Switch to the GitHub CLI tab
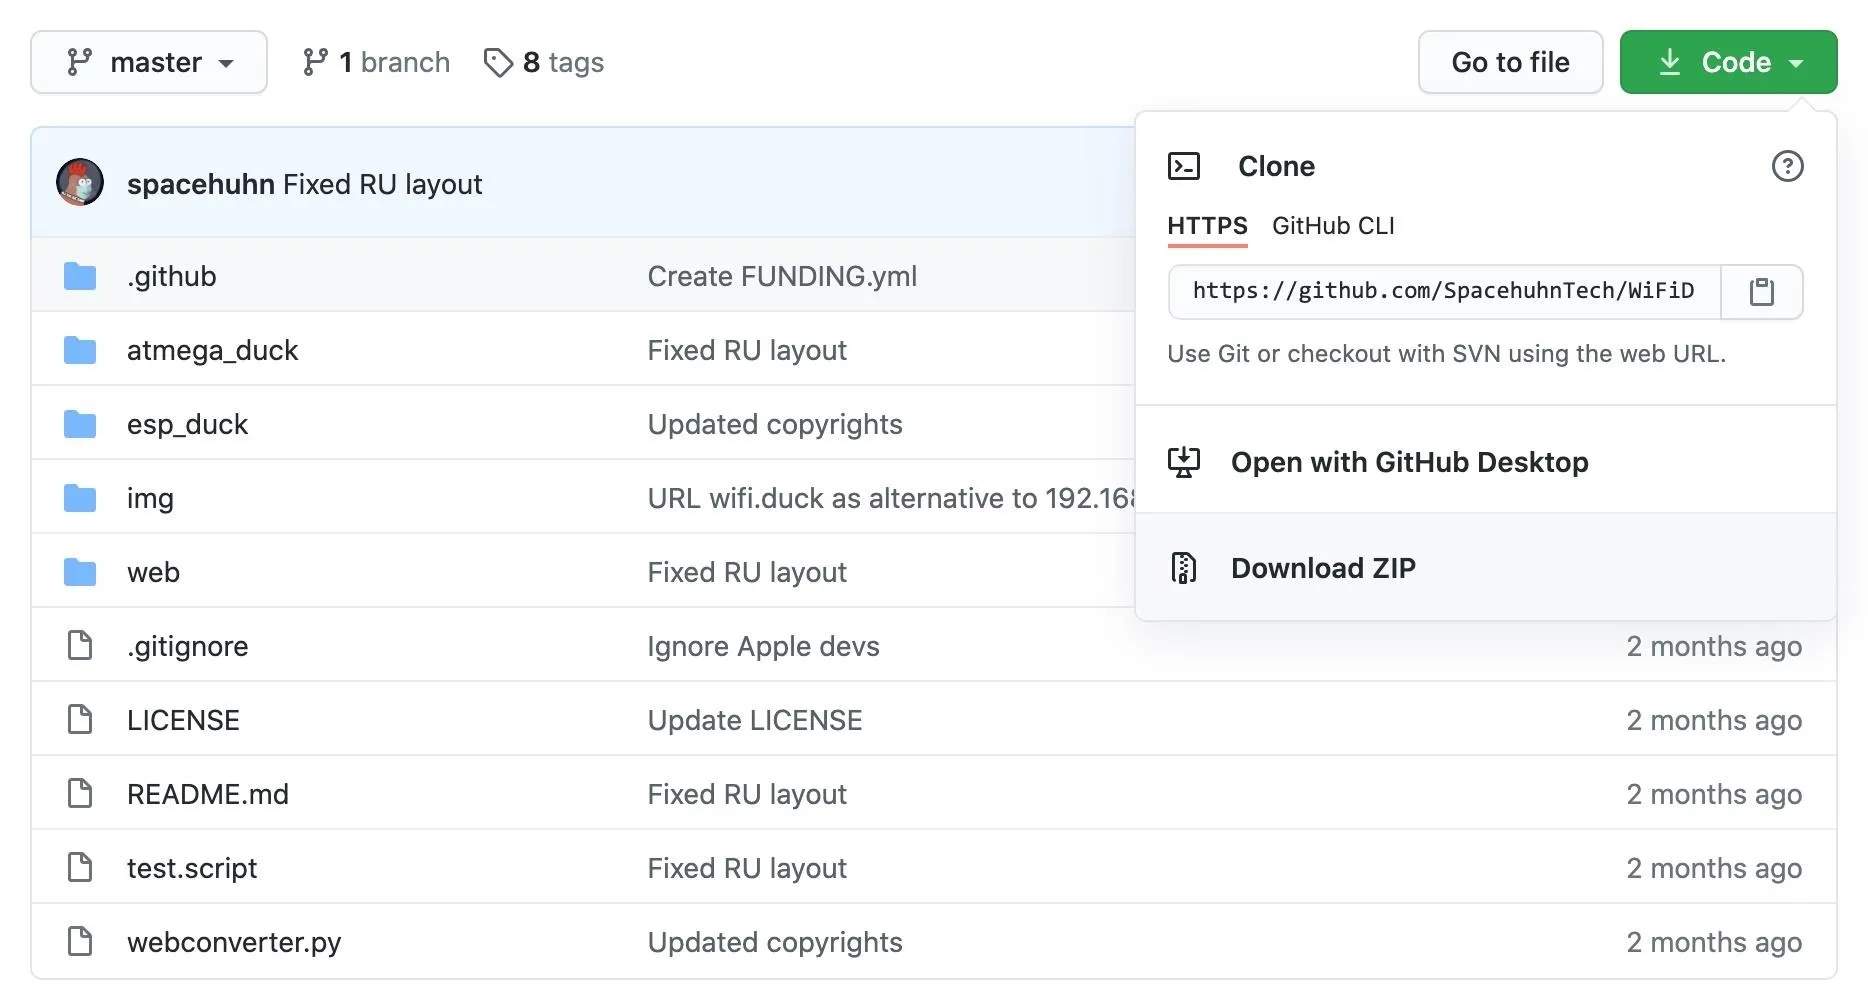Viewport: 1868px width, 1002px height. click(1333, 226)
